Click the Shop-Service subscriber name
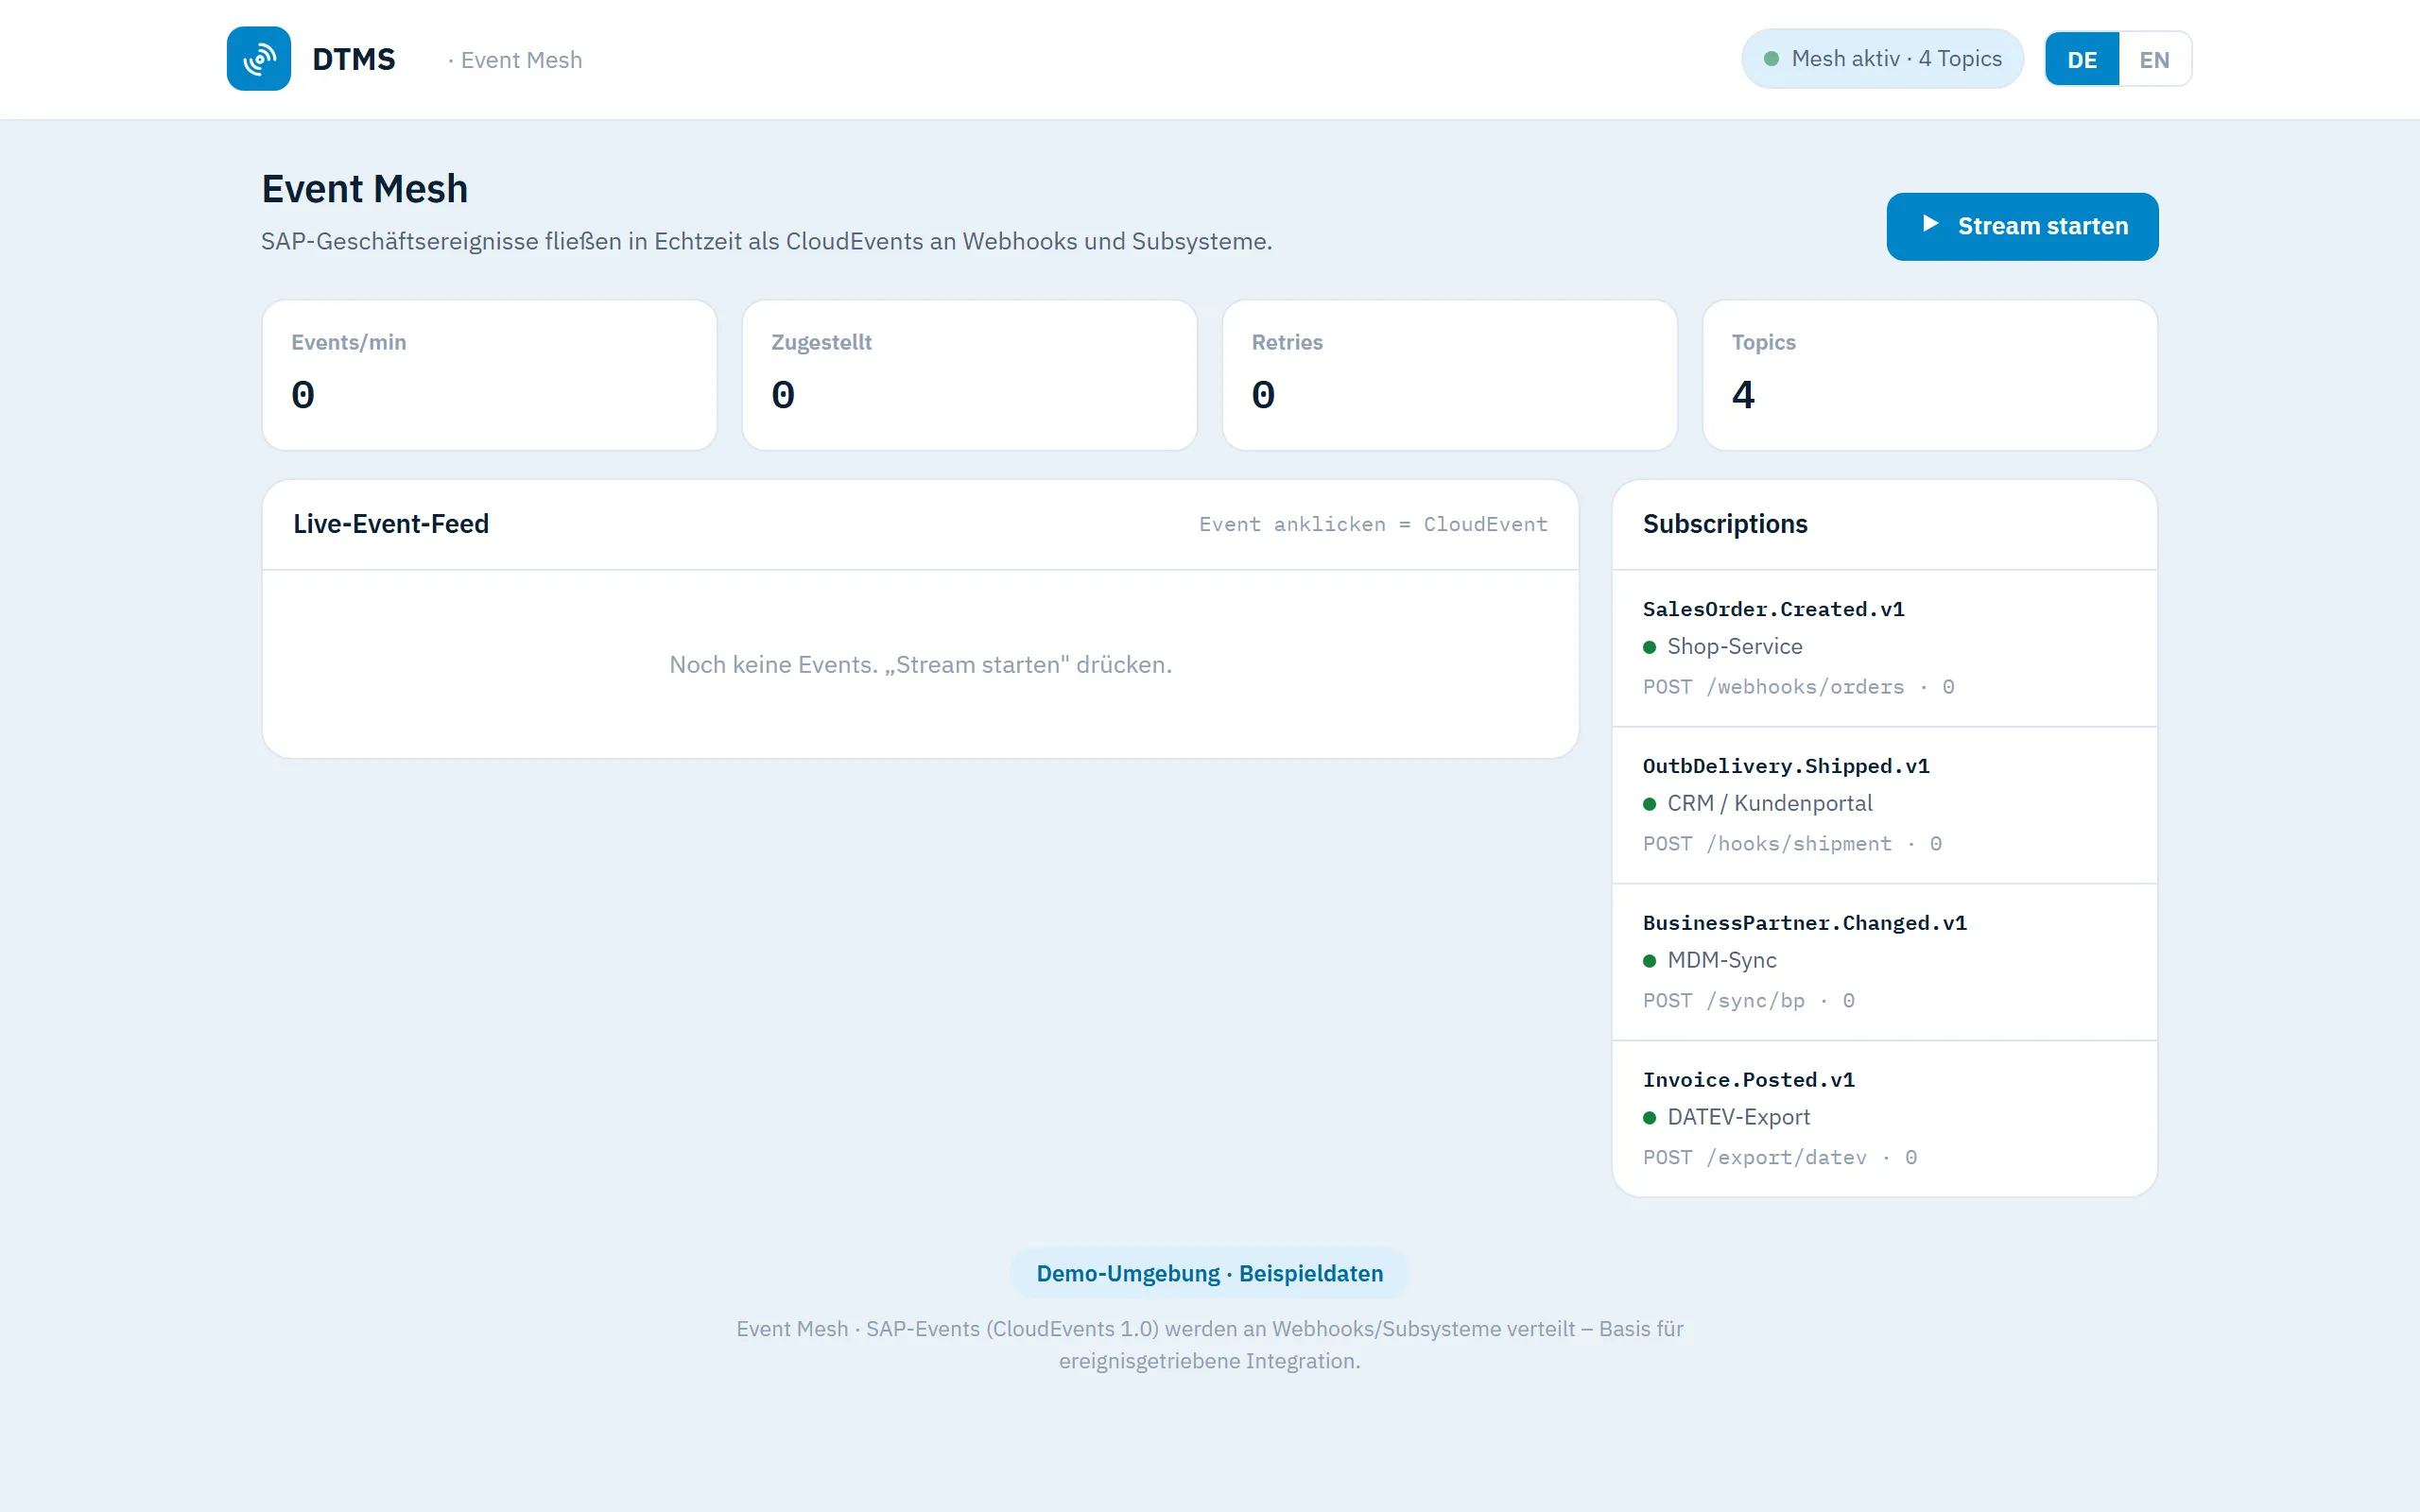 [x=1735, y=646]
